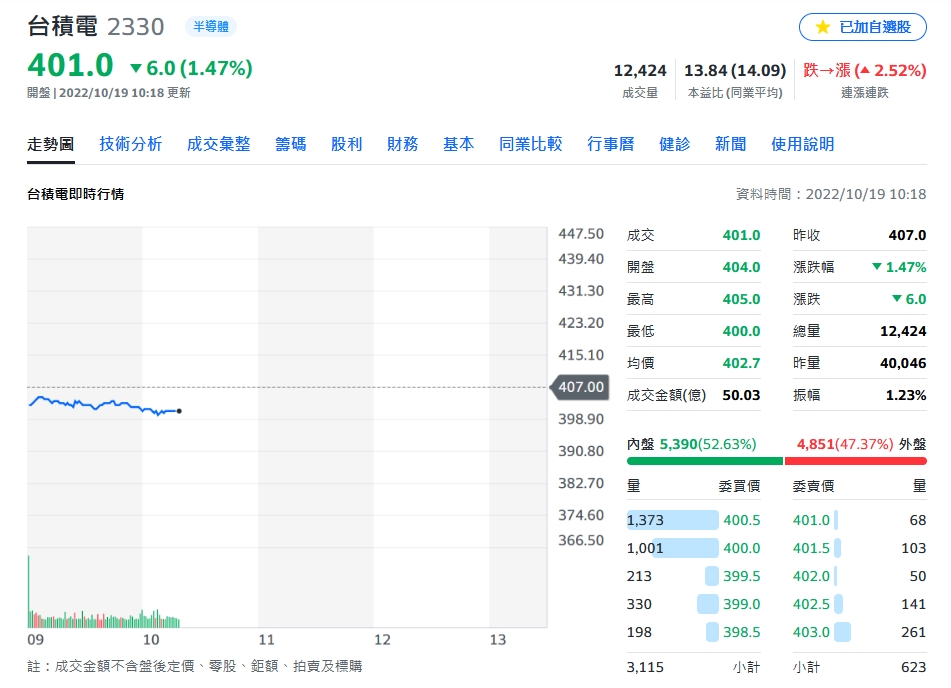This screenshot has height=688, width=951.
Task: Click the 6.0 (1.47%) change figure in header
Action: 192,68
